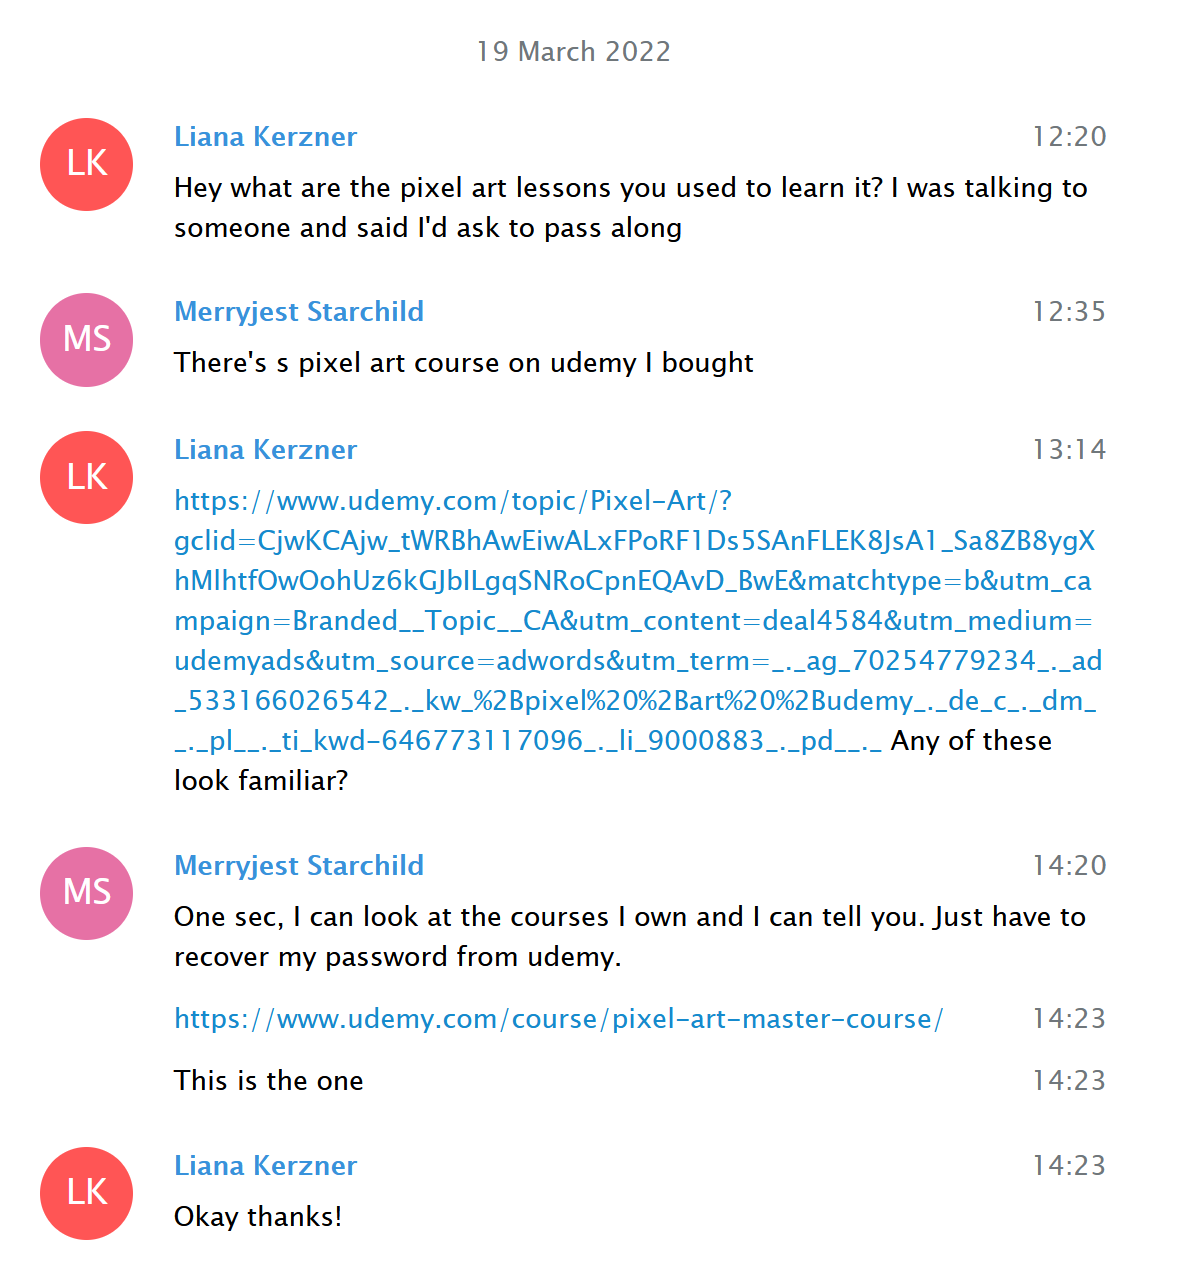Image resolution: width=1180 pixels, height=1269 pixels.
Task: Open the Udemy Pixel-Art topic link
Action: (x=635, y=620)
